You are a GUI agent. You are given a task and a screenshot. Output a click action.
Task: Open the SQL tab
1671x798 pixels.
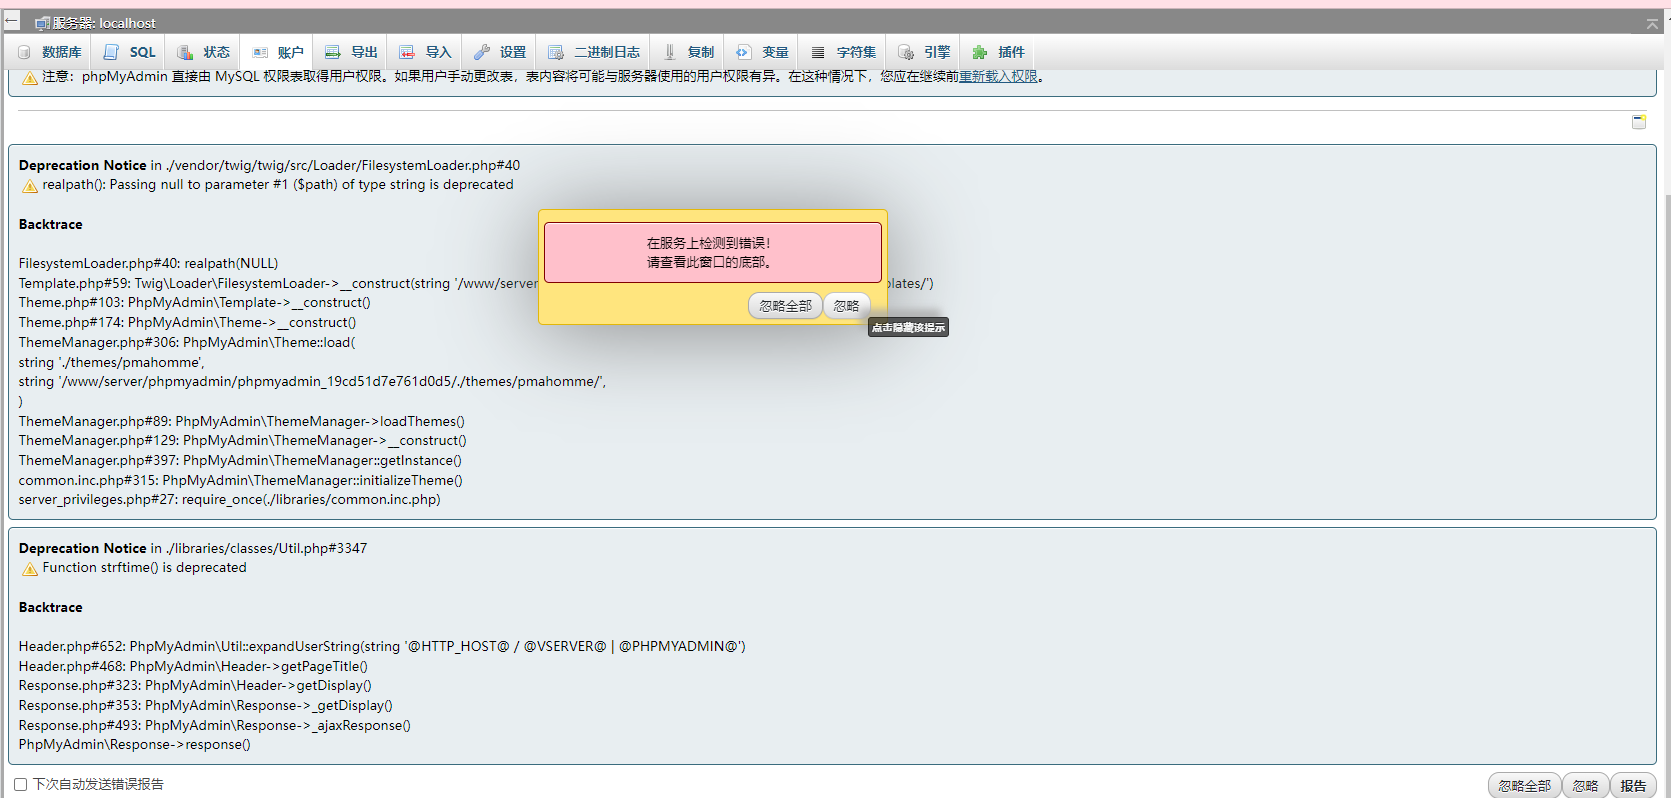[130, 52]
